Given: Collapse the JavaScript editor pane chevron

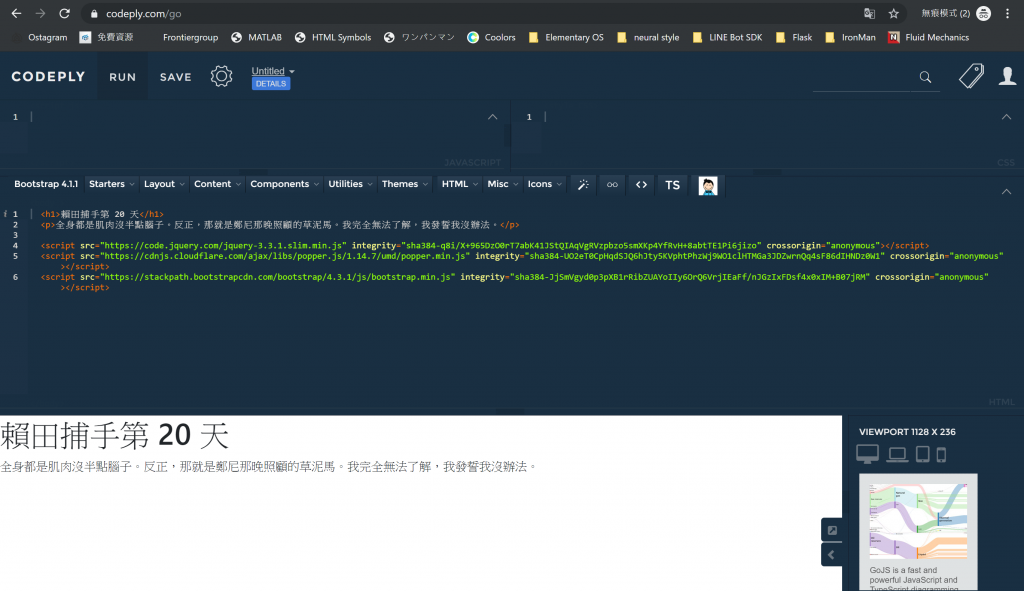Looking at the screenshot, I should coord(492,117).
